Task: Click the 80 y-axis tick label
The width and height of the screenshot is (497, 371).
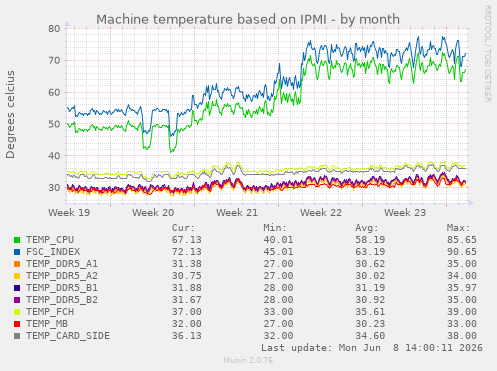Action: (x=54, y=29)
